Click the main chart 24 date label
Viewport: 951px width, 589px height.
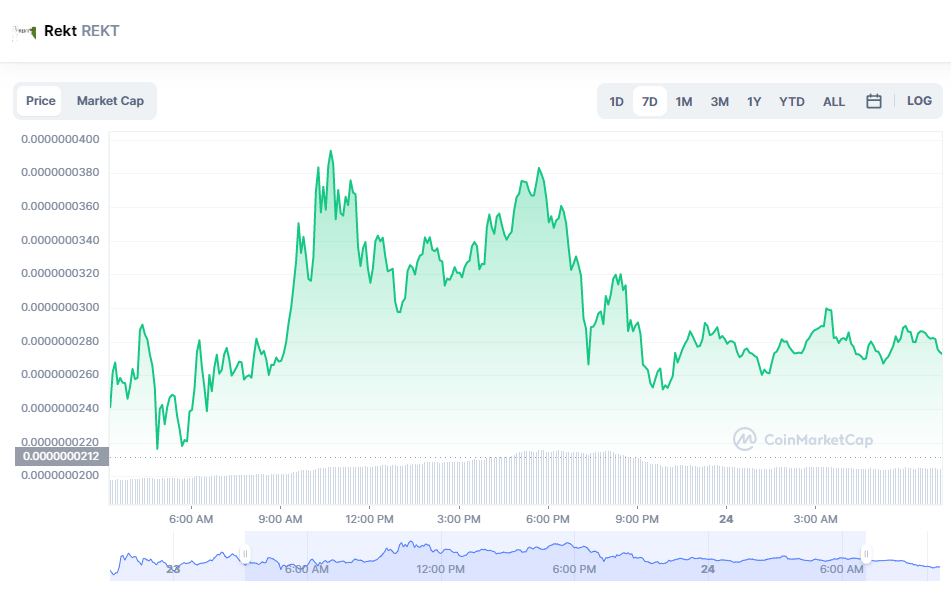coord(726,519)
